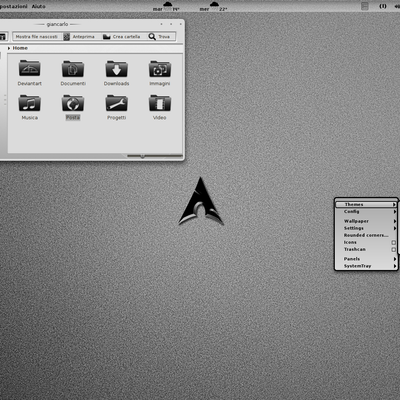
Task: Select the Posta folder icon
Action: click(x=73, y=103)
